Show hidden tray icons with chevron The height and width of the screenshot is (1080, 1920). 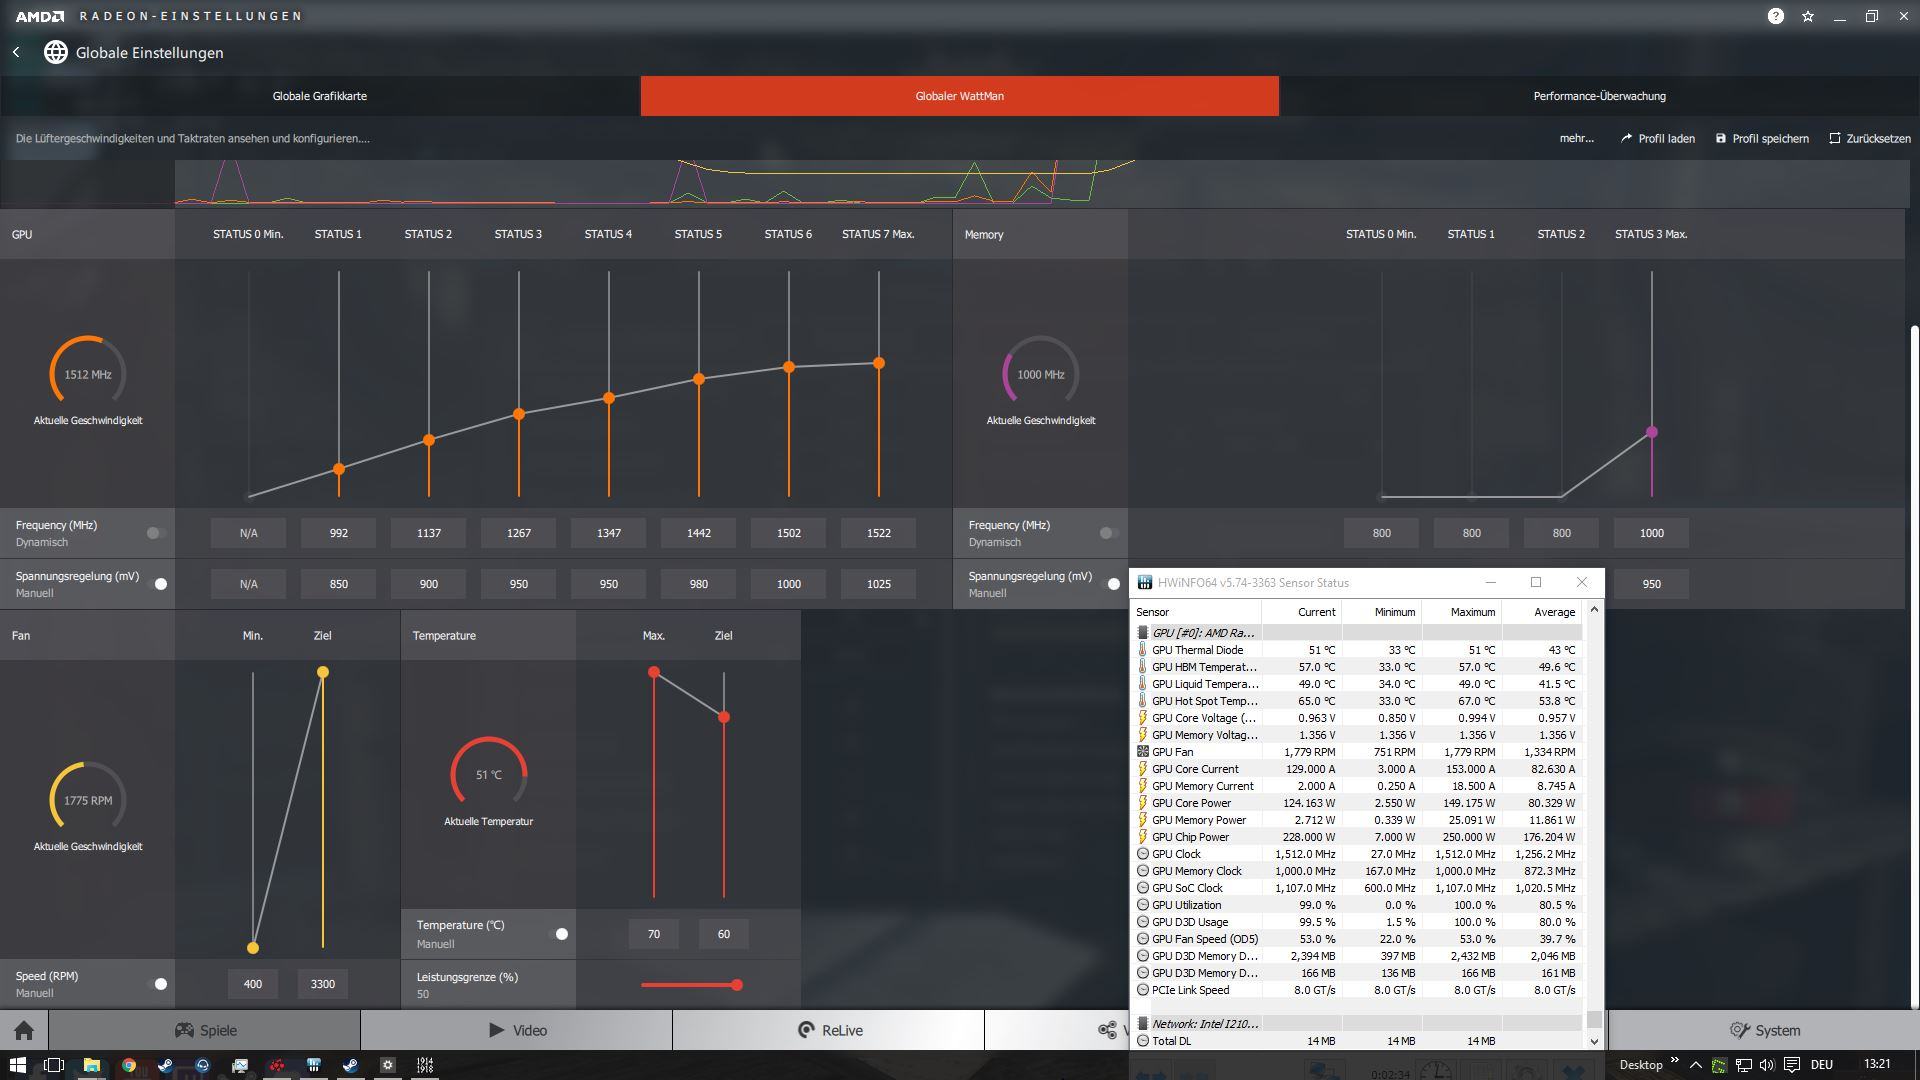1695,1065
